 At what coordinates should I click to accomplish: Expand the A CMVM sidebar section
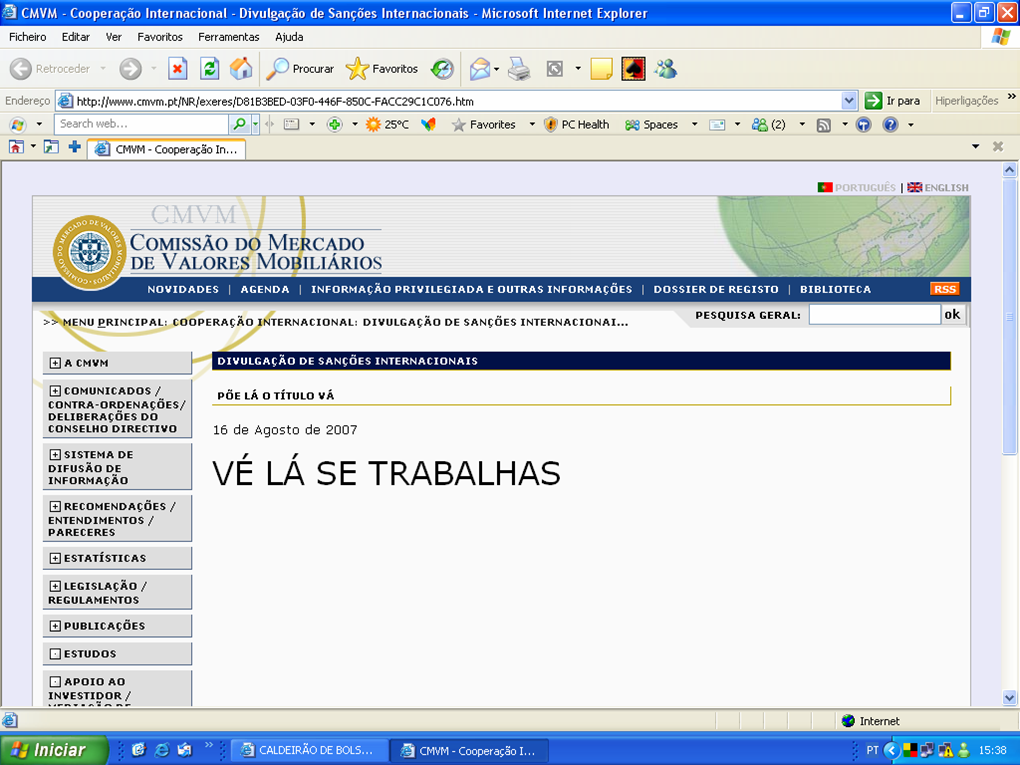55,363
